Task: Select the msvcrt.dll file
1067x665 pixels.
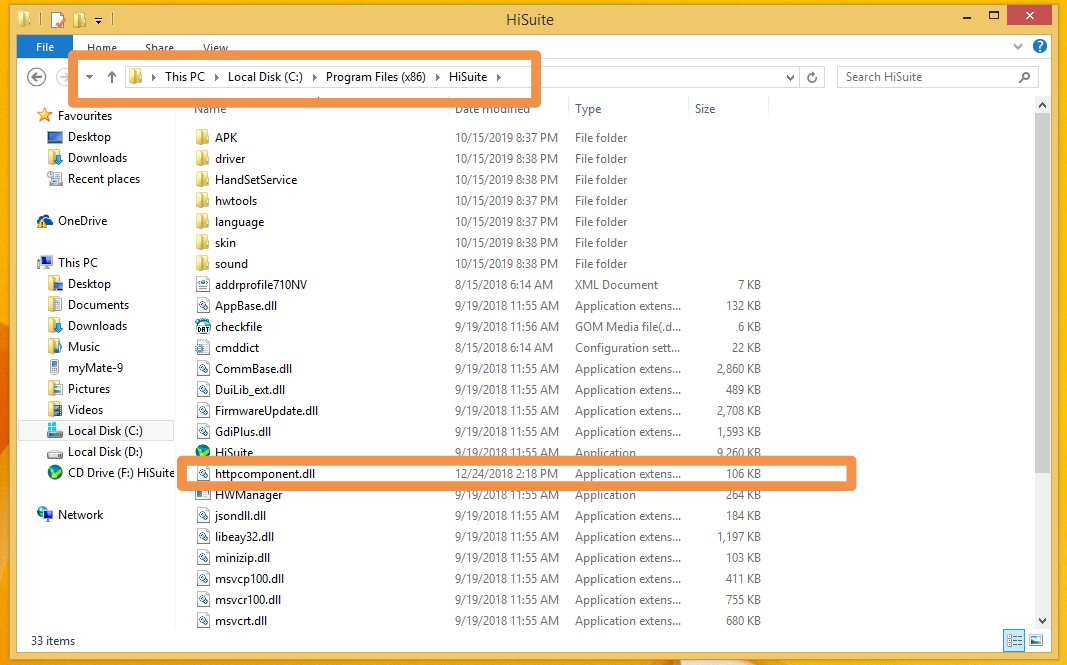Action: (x=241, y=621)
